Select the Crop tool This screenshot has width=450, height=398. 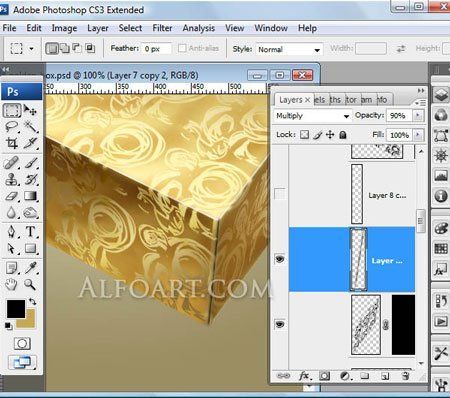[12, 143]
